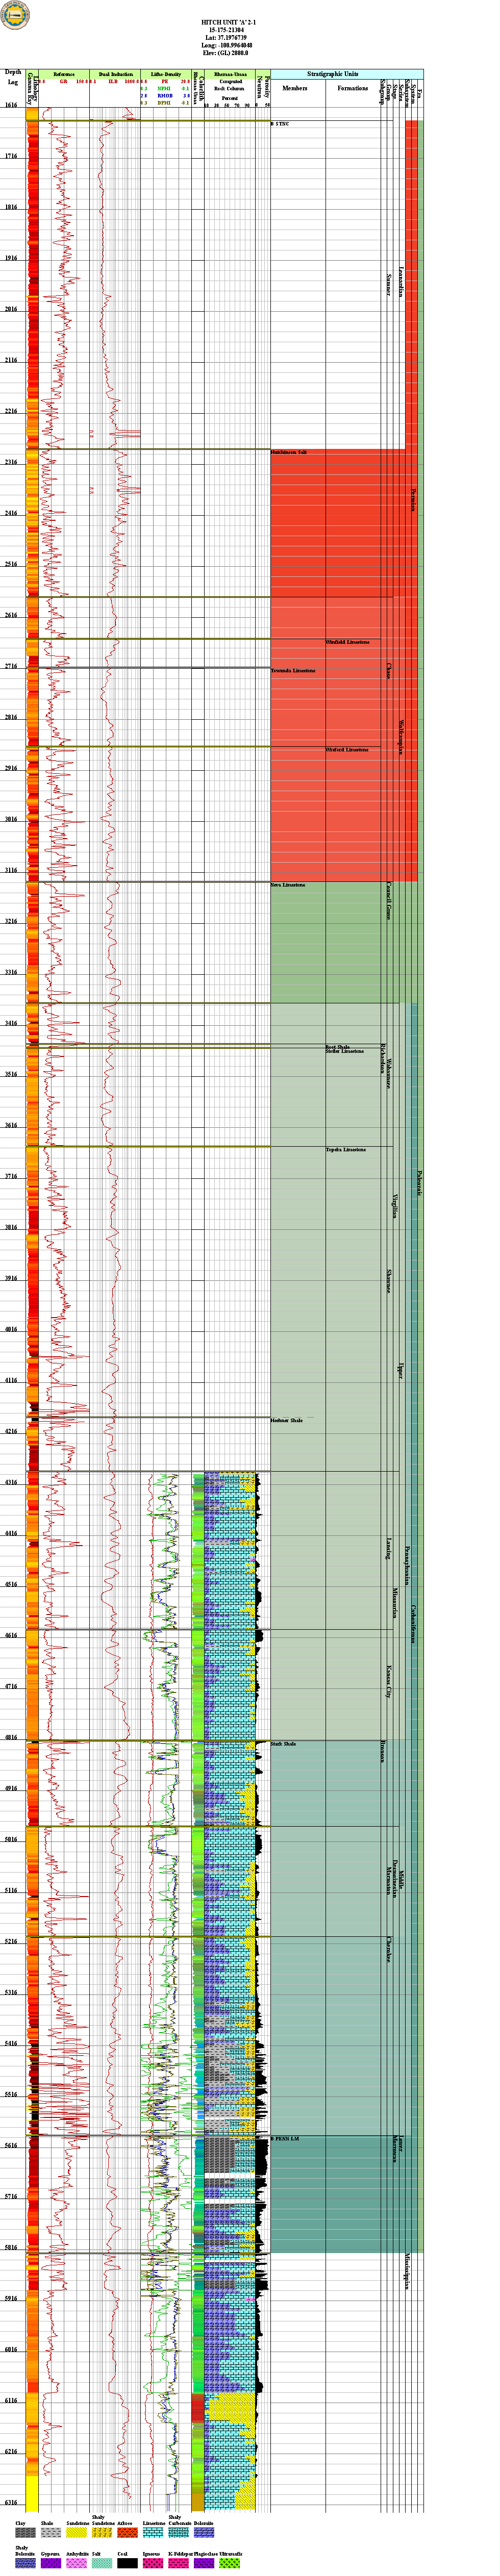The width and height of the screenshot is (500, 2576).
Task: Click the Neva Limestone member label
Action: [x=288, y=885]
